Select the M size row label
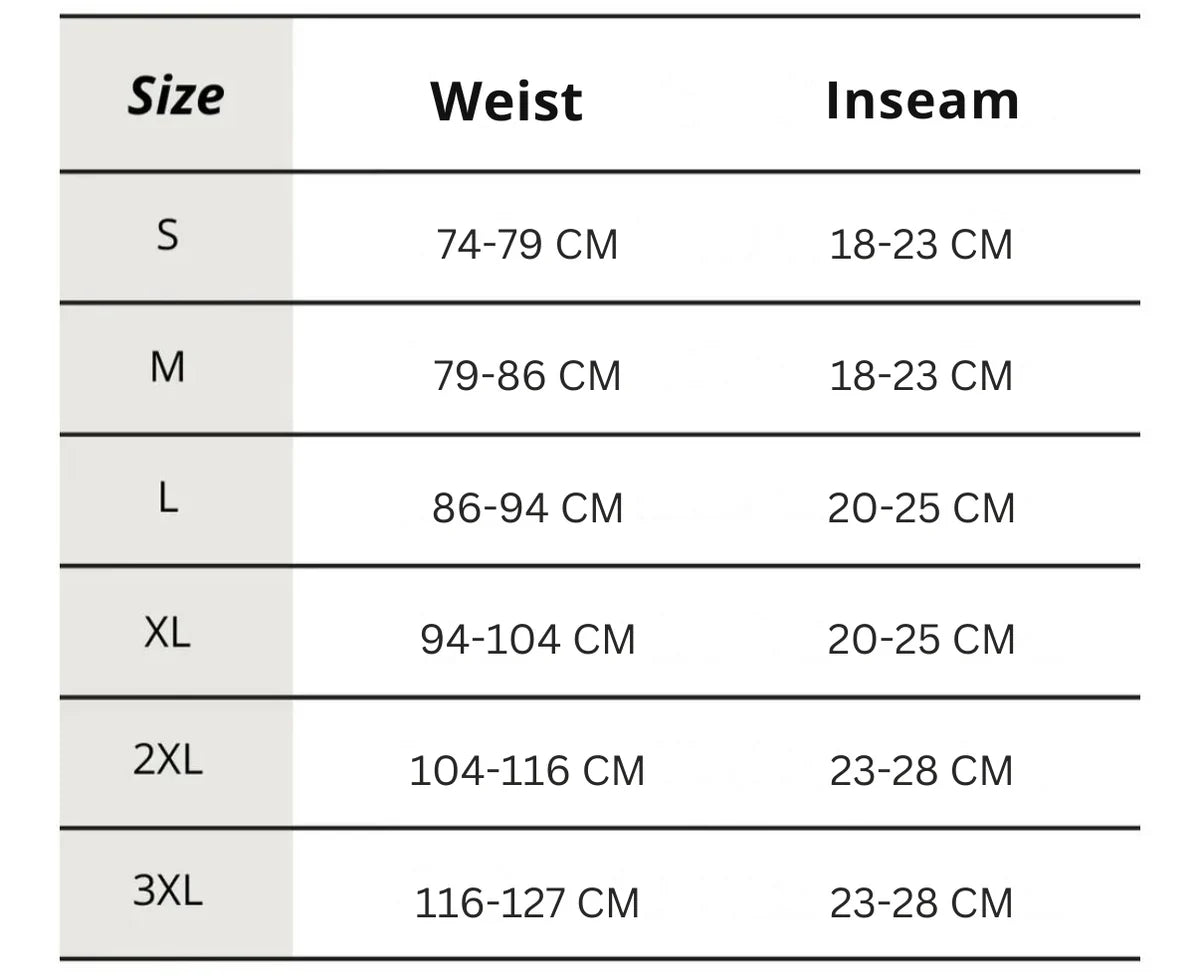This screenshot has width=1200, height=978. pos(167,368)
